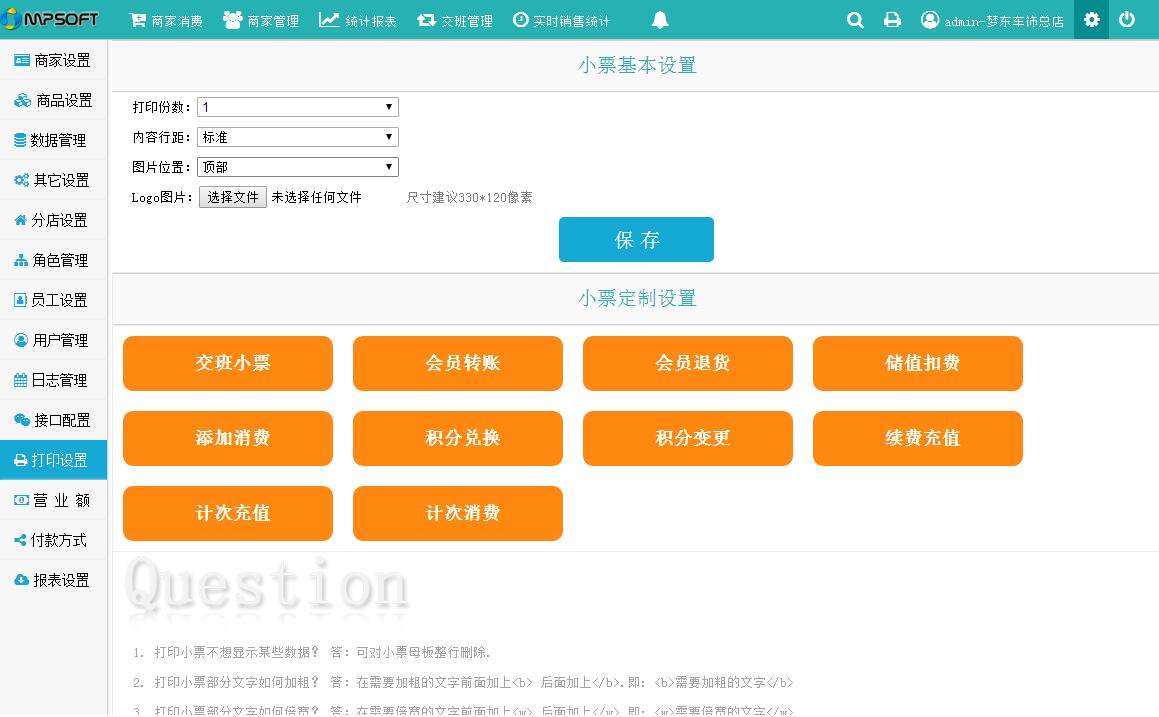Expand the 打印份数 dropdown

297,107
